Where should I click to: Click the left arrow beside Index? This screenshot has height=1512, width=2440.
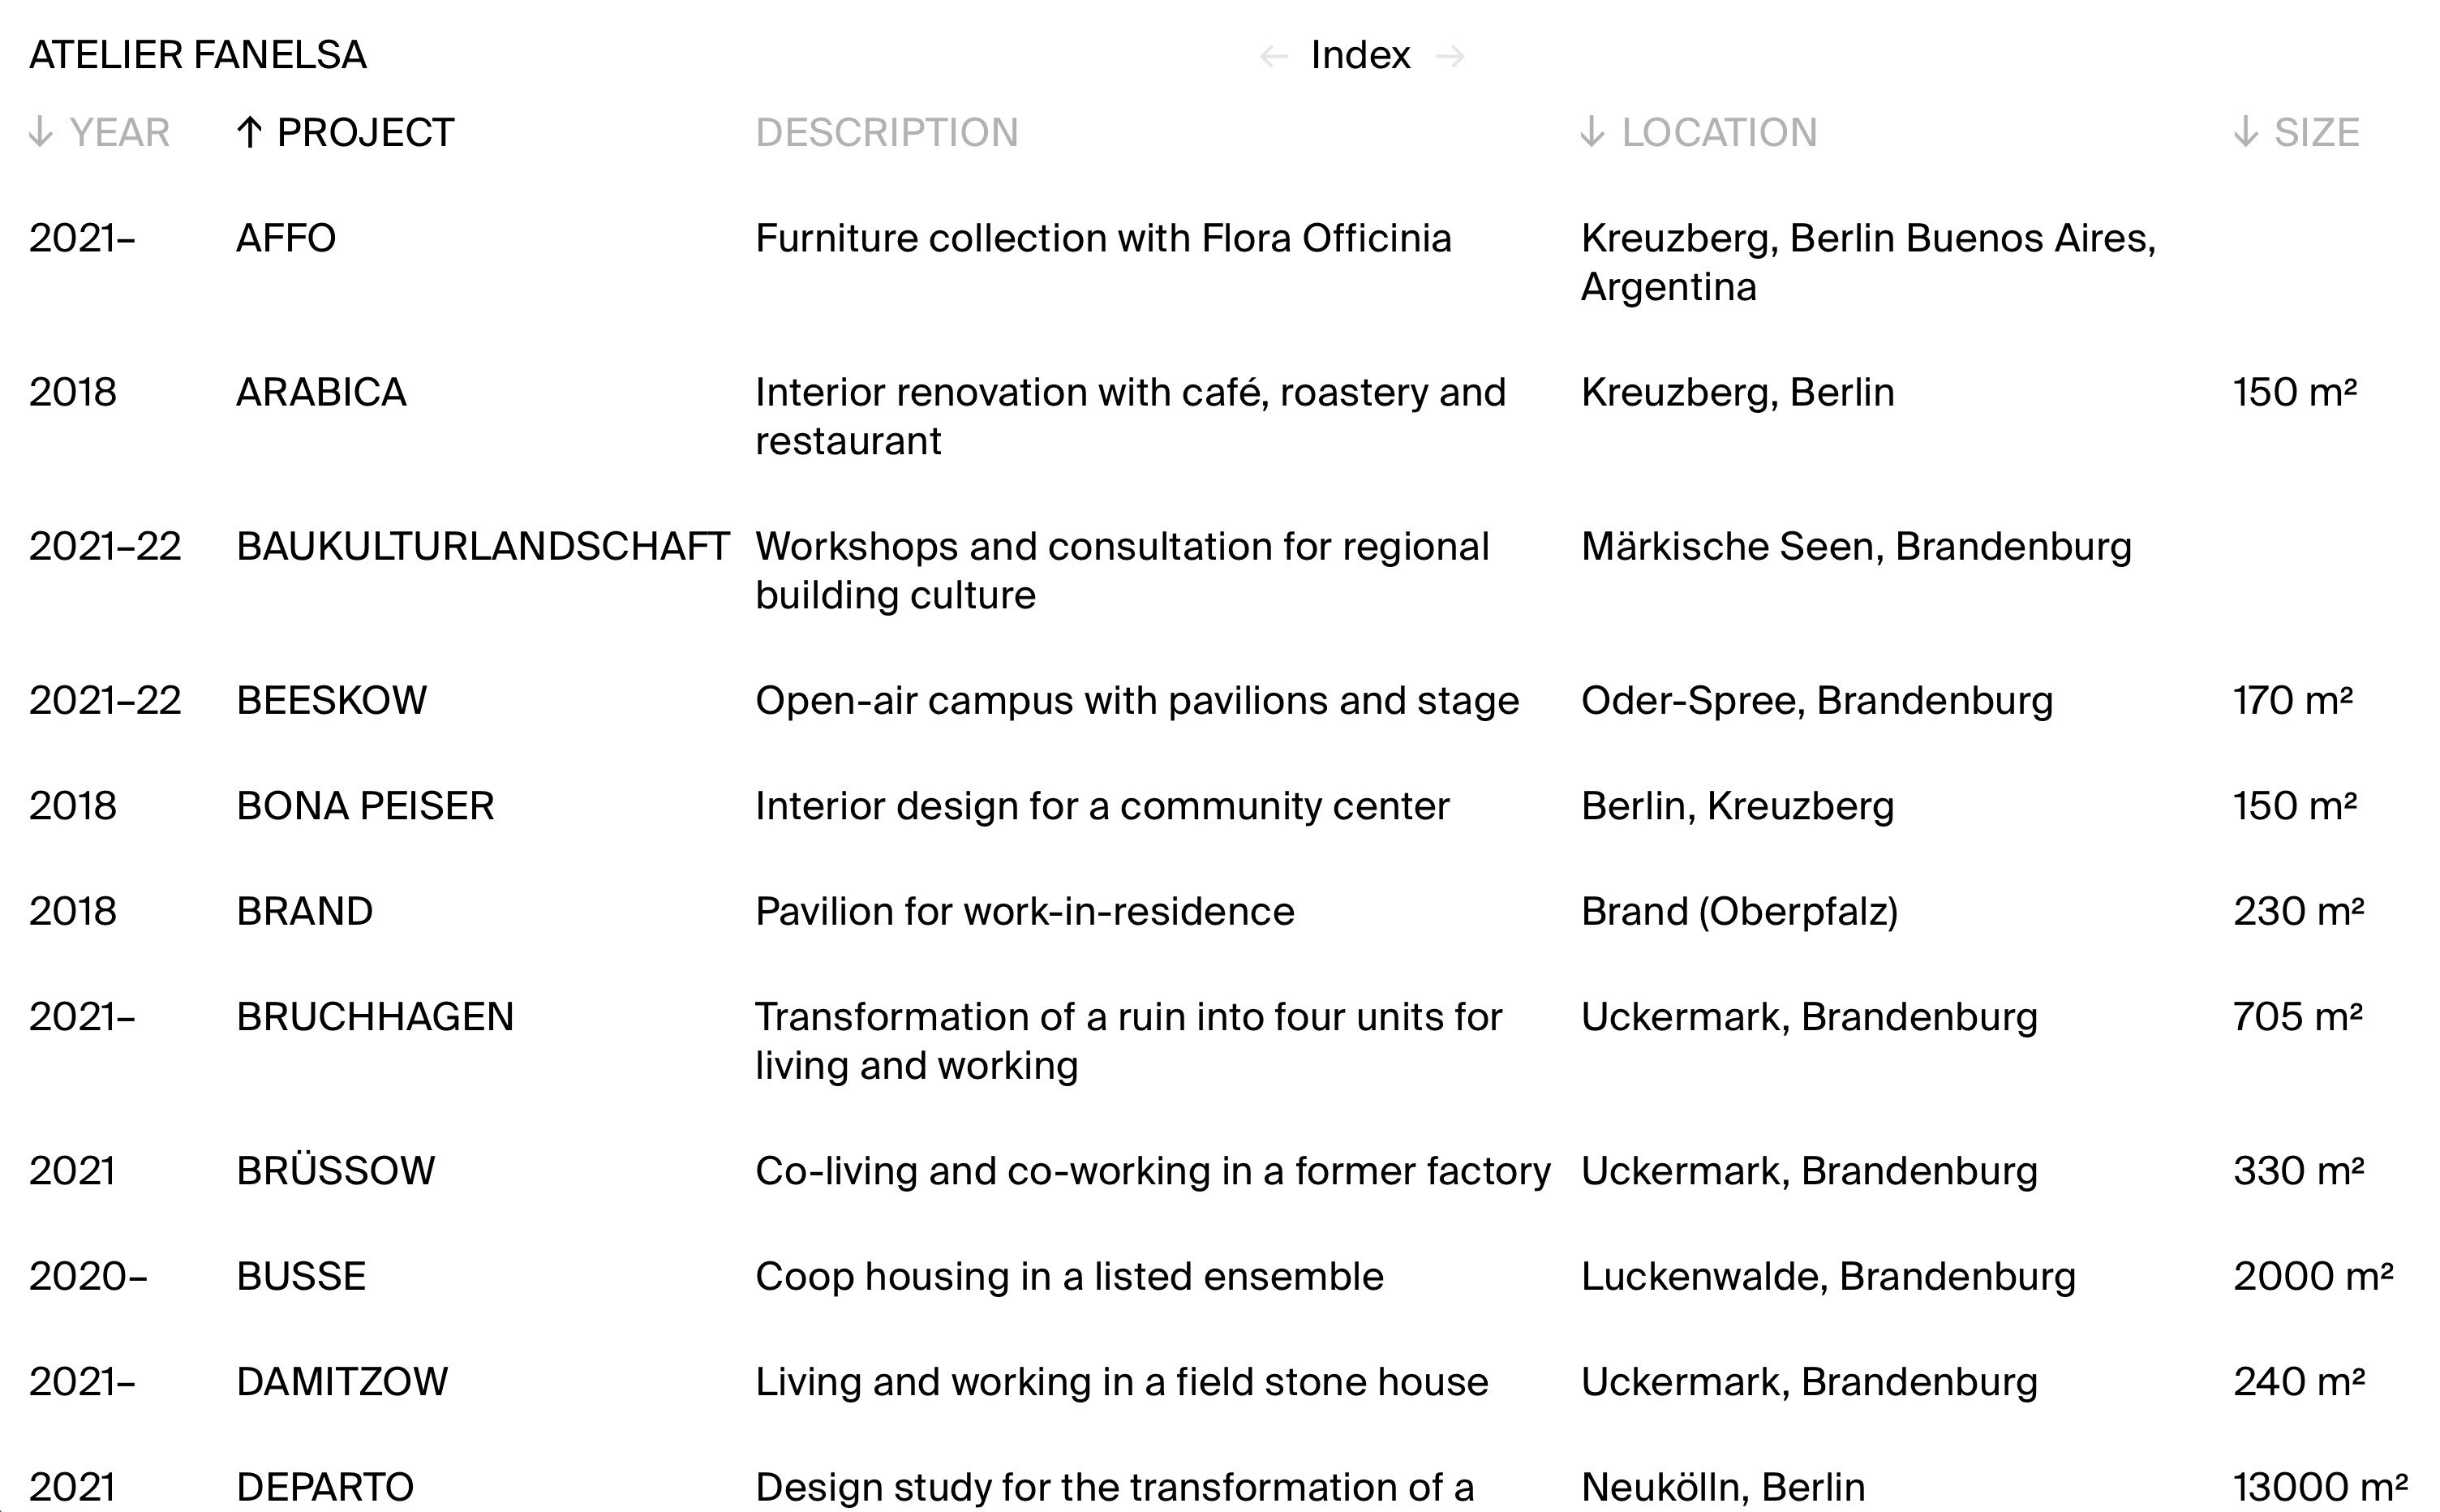1273,56
